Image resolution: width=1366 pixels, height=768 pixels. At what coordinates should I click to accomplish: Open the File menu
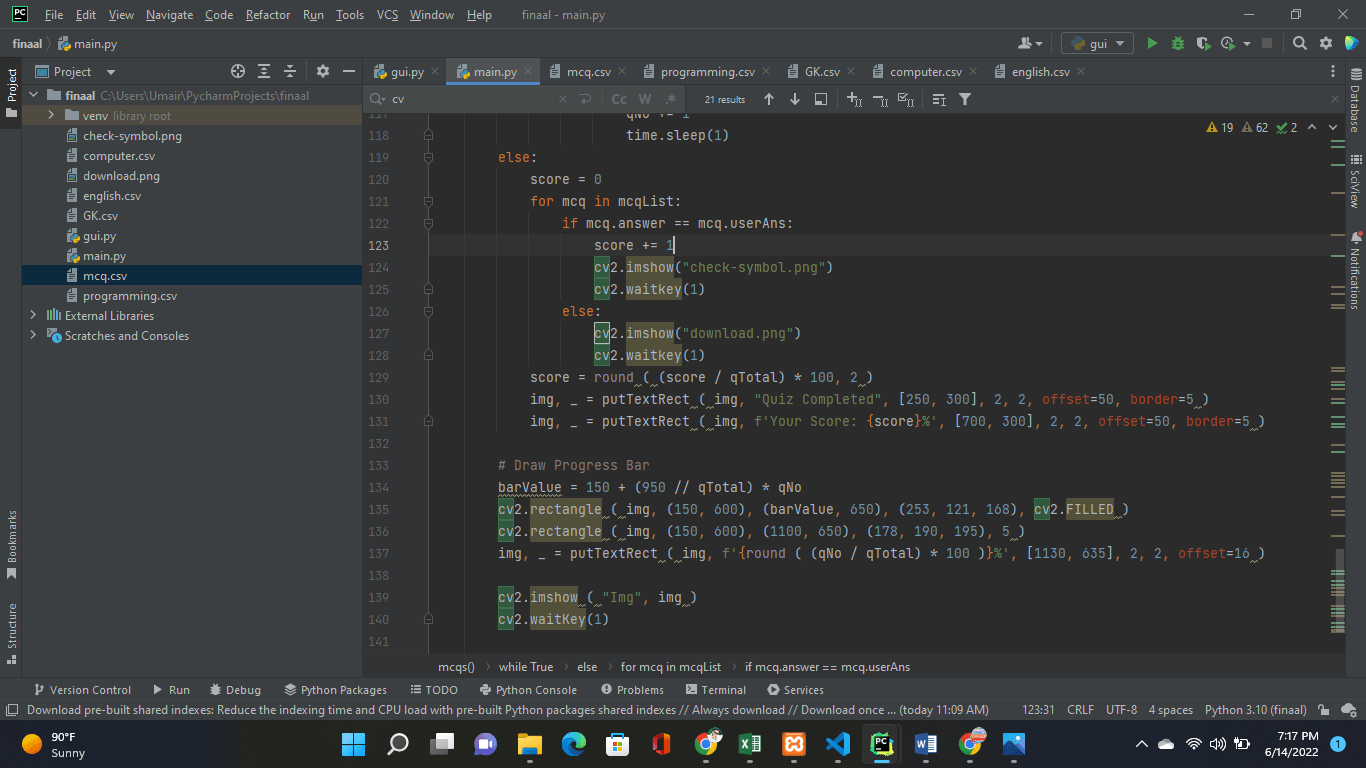click(54, 15)
